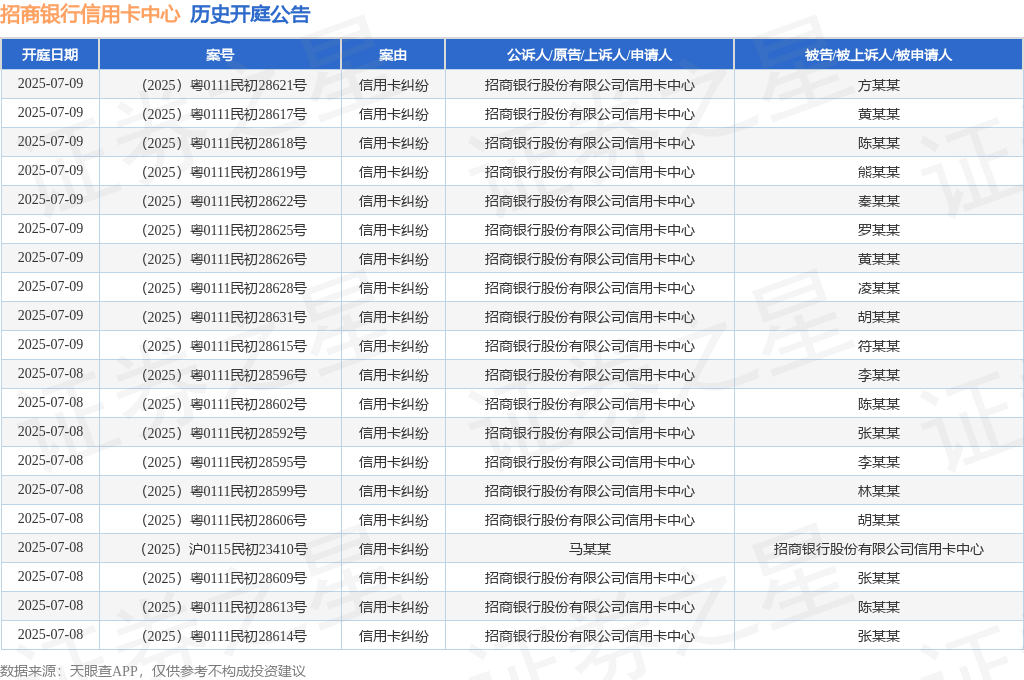This screenshot has height=680, width=1024.
Task: Click defendant 张某某 in row 粤0111民初28609号
Action: pyautogui.click(x=878, y=578)
